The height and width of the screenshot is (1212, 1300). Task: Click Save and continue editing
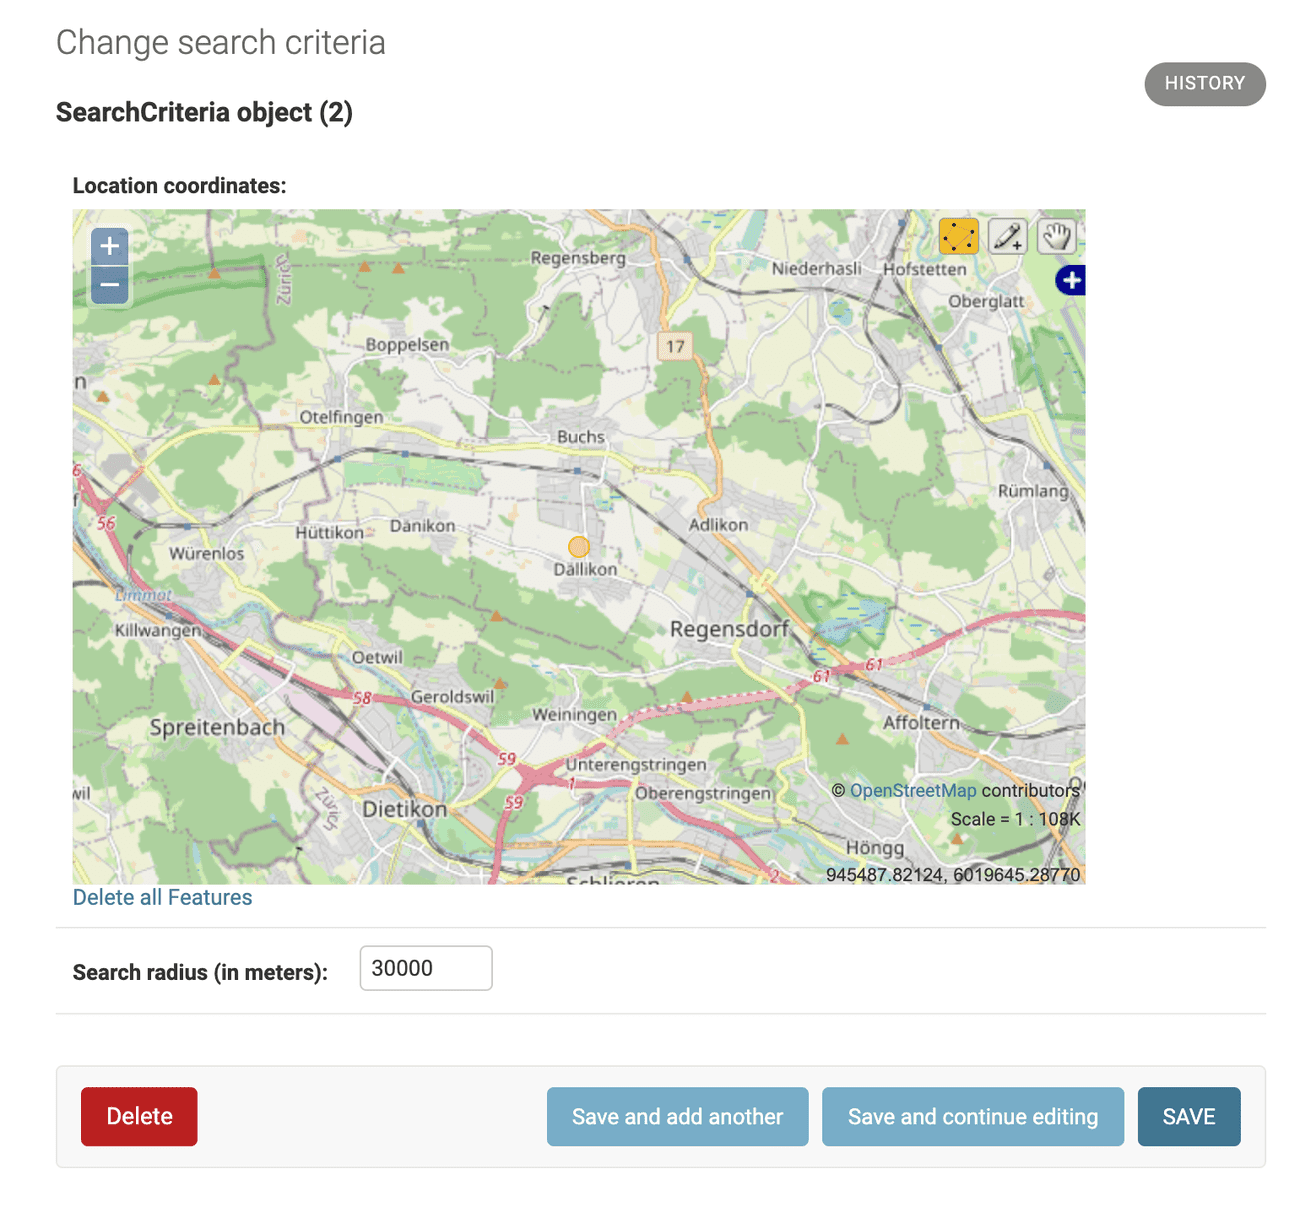tap(972, 1117)
